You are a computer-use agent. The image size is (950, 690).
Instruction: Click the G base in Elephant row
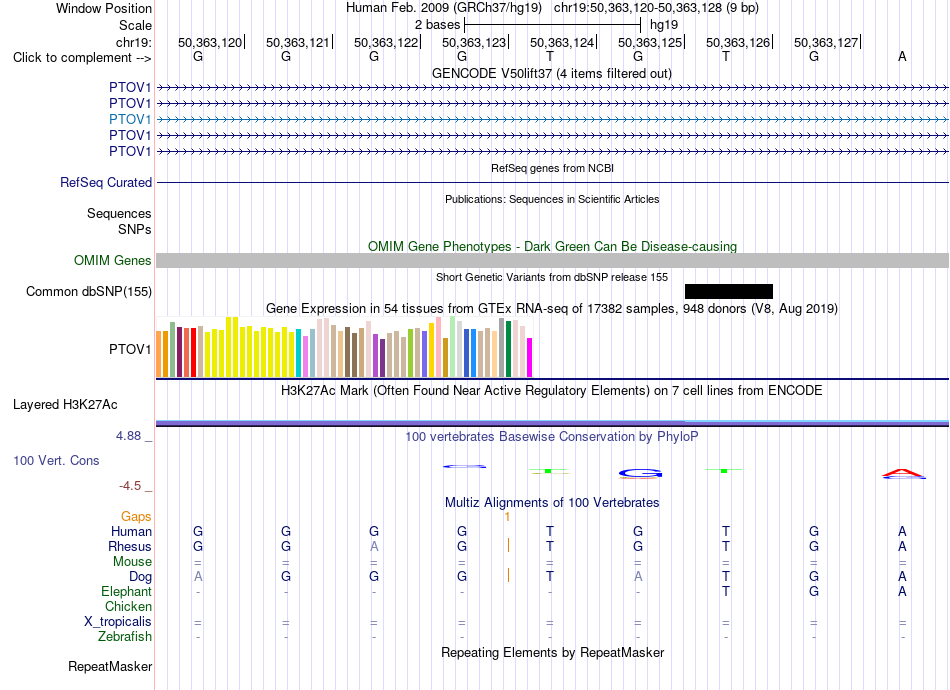pos(814,591)
